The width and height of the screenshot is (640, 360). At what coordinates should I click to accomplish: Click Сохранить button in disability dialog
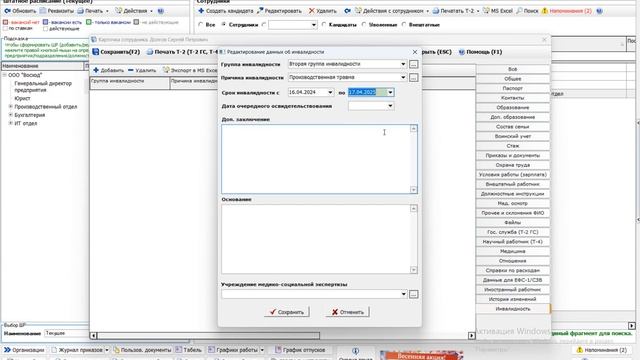pos(287,312)
